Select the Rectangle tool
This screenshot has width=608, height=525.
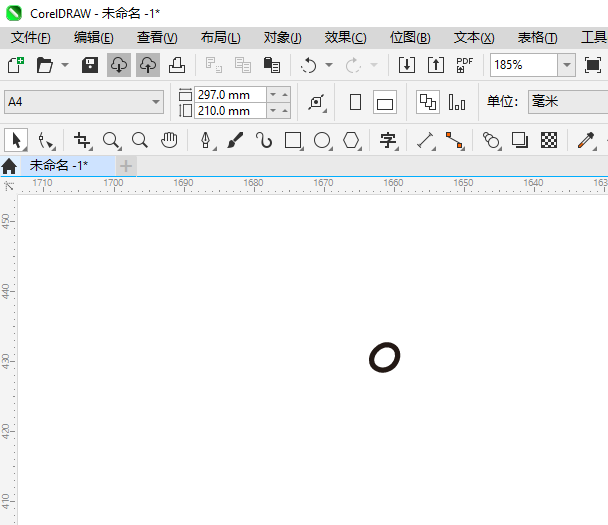293,140
